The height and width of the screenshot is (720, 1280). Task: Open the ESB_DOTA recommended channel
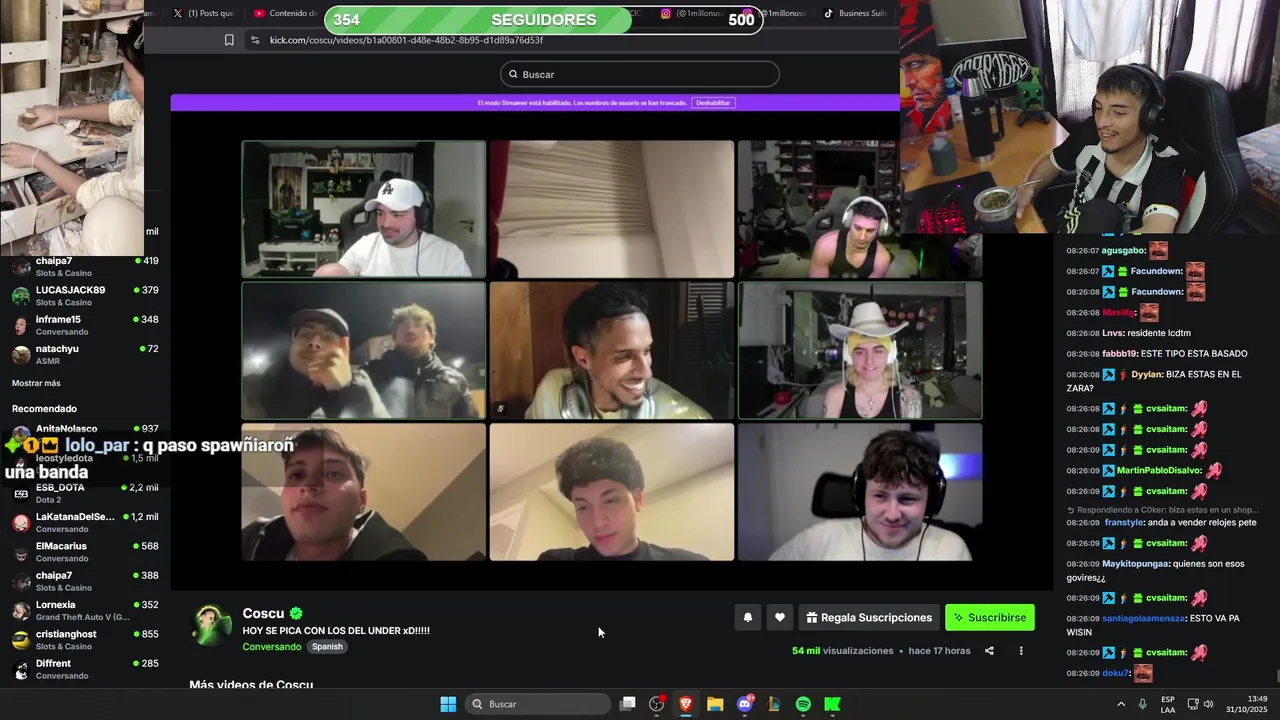[85, 493]
